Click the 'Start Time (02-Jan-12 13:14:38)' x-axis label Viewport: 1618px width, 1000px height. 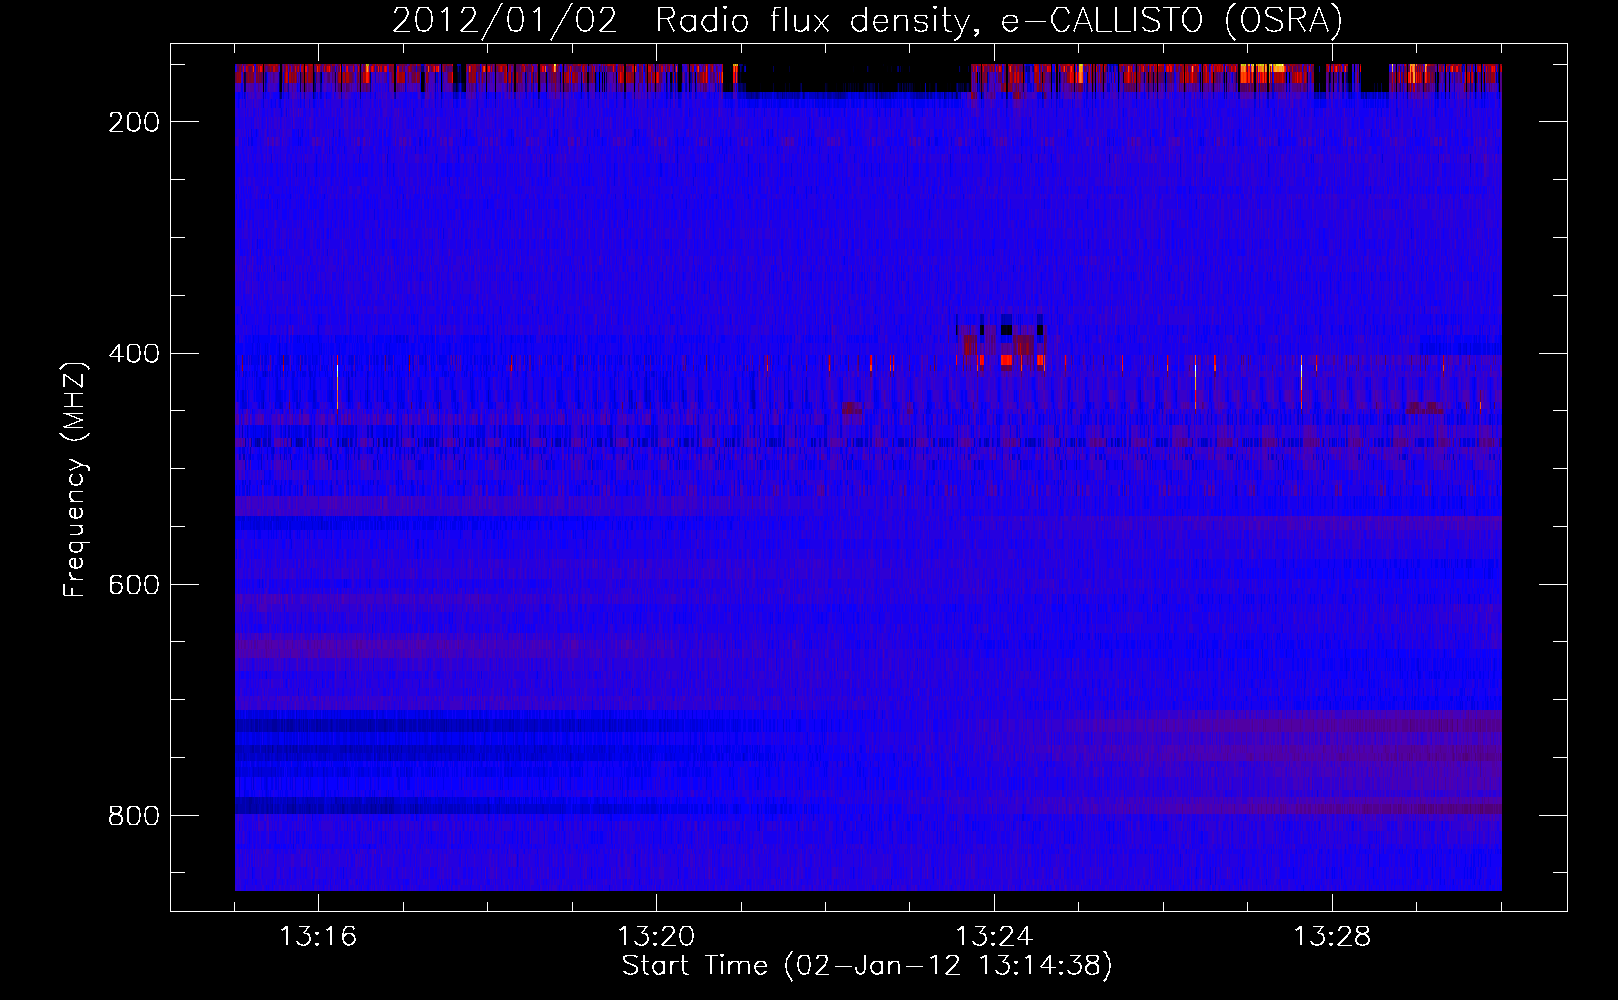(867, 966)
